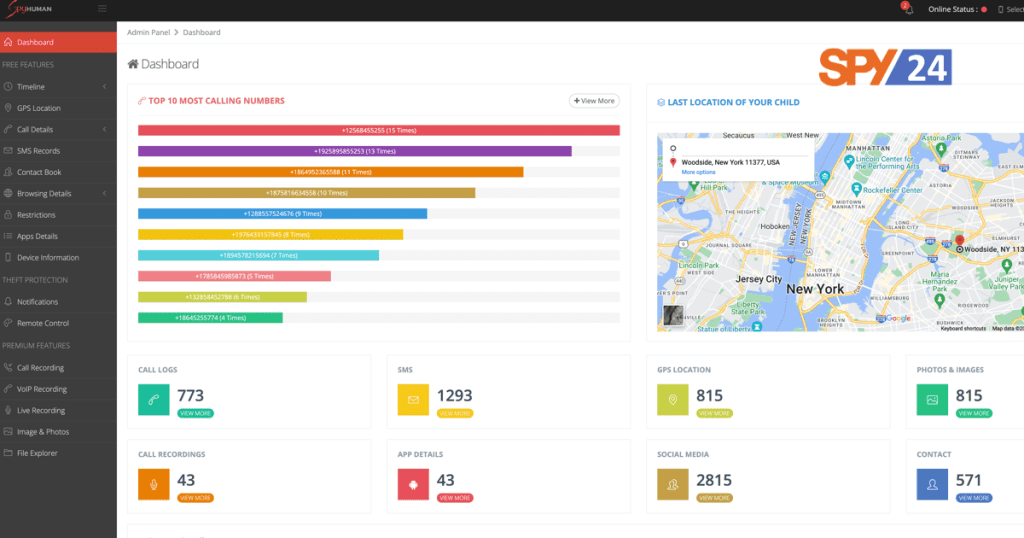Click the Contact blue person icon

[932, 484]
